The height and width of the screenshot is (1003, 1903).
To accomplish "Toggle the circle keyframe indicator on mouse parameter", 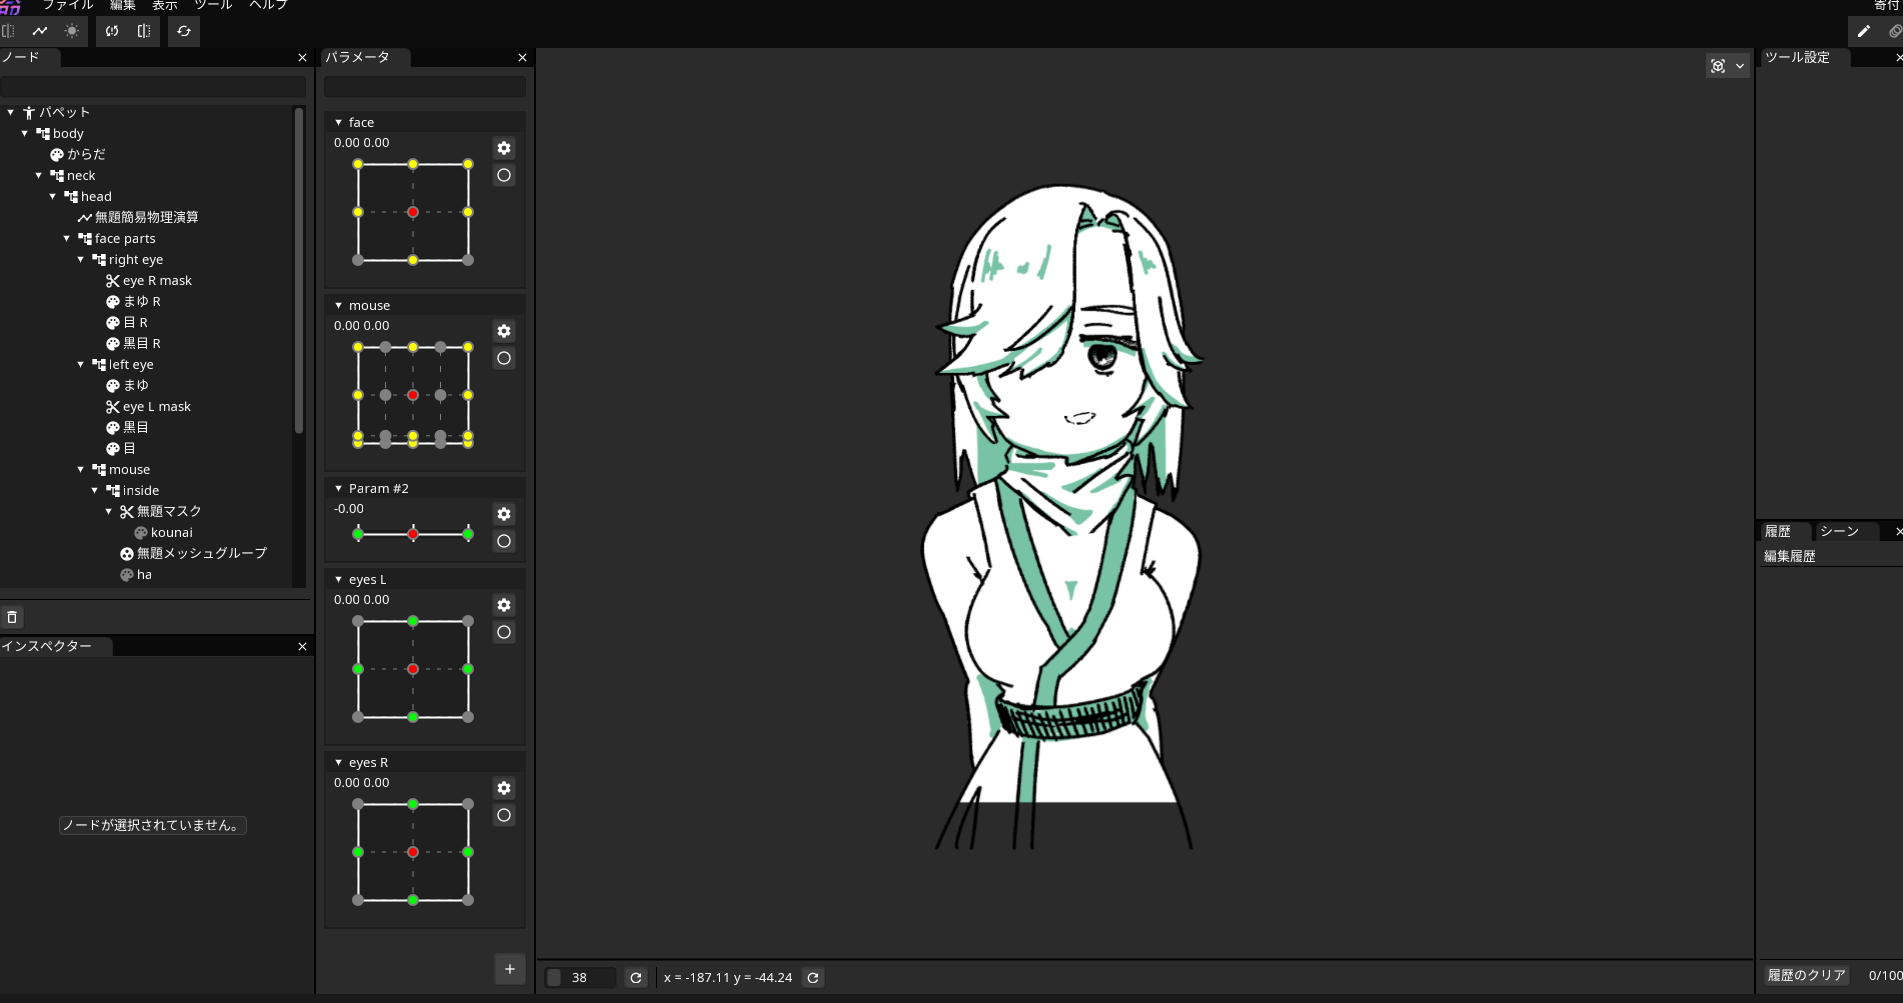I will 504,357.
